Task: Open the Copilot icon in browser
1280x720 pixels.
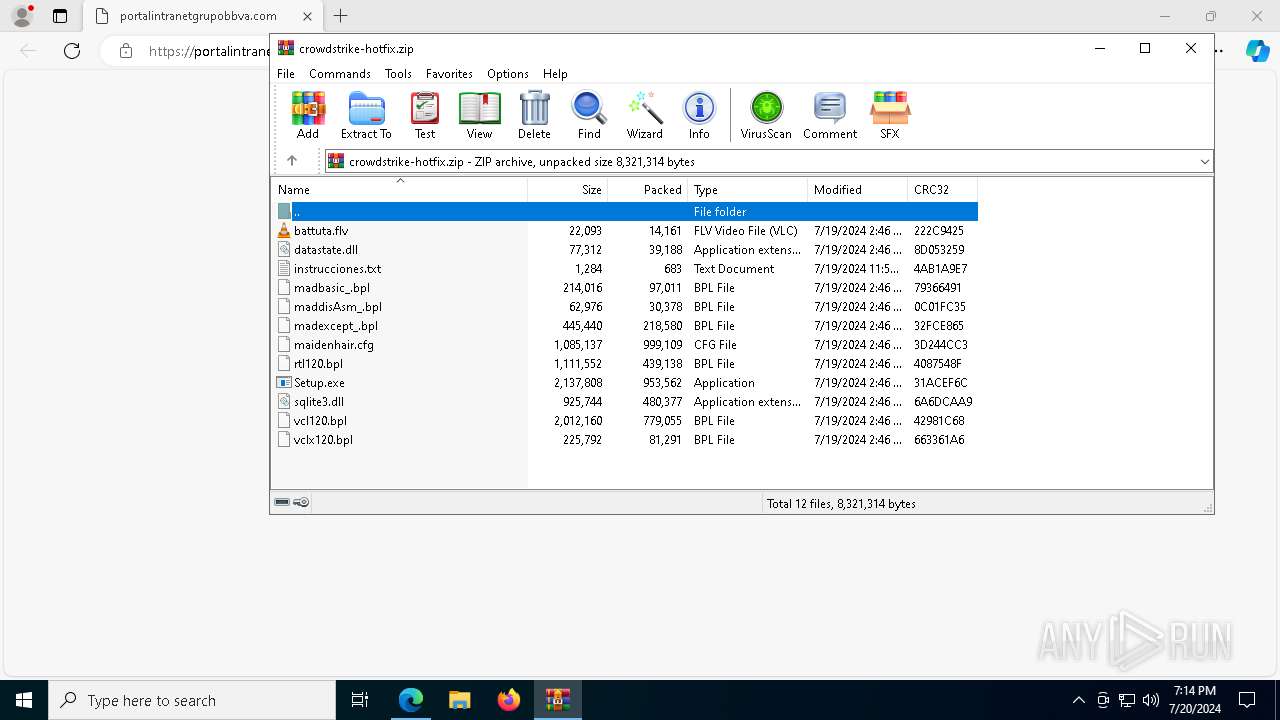Action: click(x=1257, y=51)
